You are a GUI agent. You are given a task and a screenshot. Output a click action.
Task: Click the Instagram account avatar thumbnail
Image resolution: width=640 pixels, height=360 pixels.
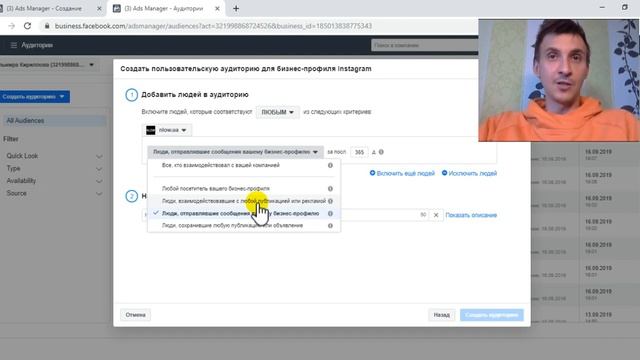[x=151, y=130]
